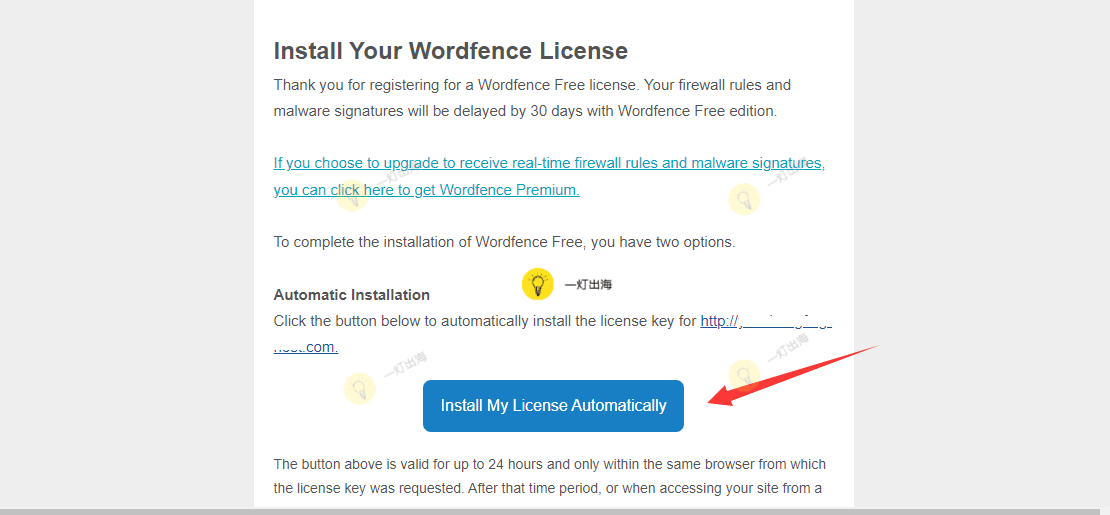Click the 'malware signatures will be delayed' line
Image resolution: width=1110 pixels, height=515 pixels.
[525, 111]
